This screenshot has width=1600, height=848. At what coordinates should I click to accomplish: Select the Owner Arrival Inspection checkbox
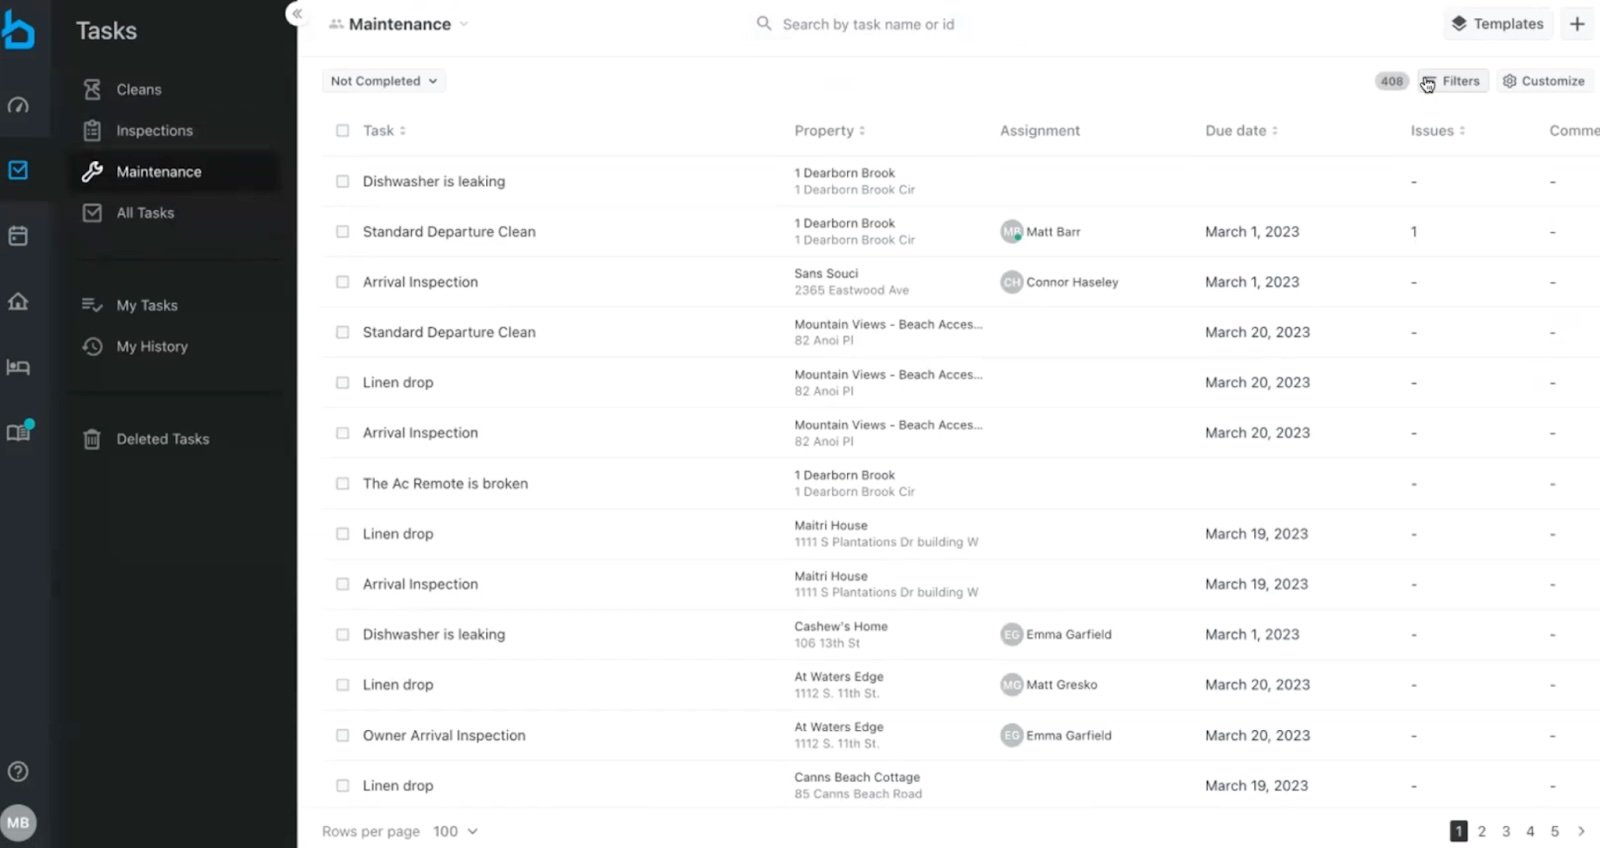click(x=343, y=736)
